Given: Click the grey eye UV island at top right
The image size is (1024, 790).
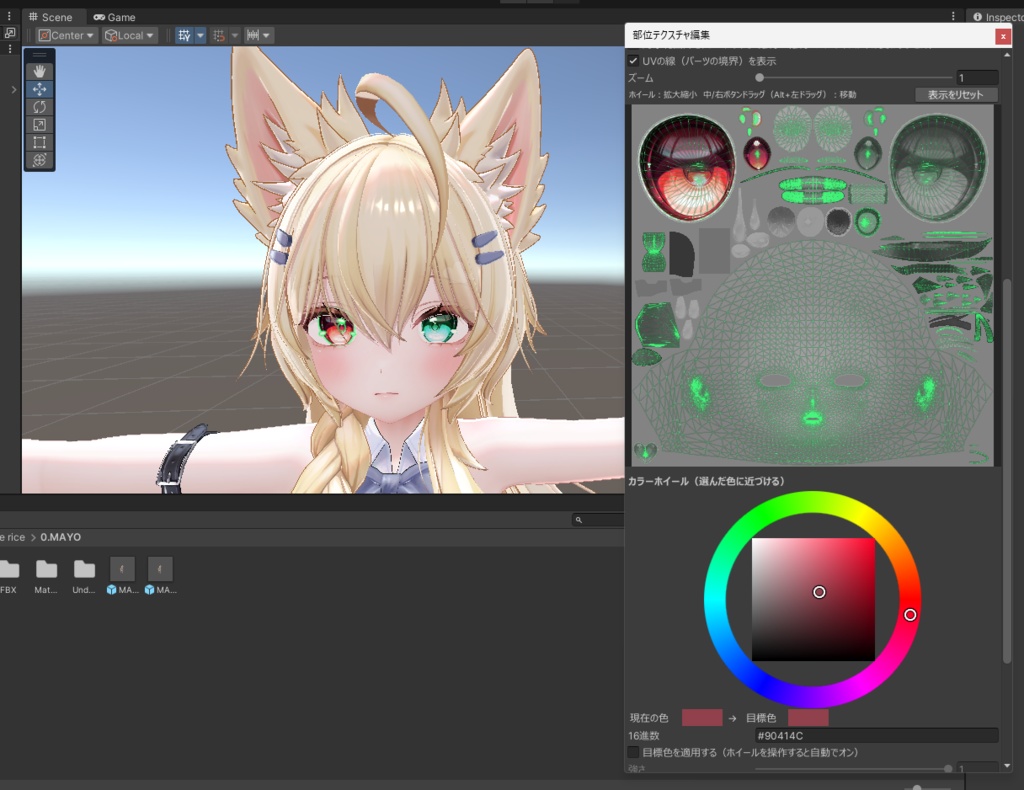Looking at the screenshot, I should coord(938,167).
